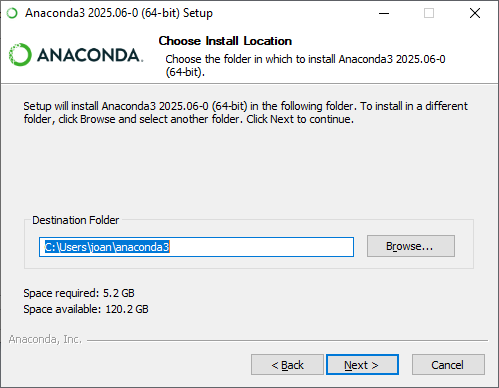Go to the next step with Next >
The image size is (499, 388).
pyautogui.click(x=362, y=365)
